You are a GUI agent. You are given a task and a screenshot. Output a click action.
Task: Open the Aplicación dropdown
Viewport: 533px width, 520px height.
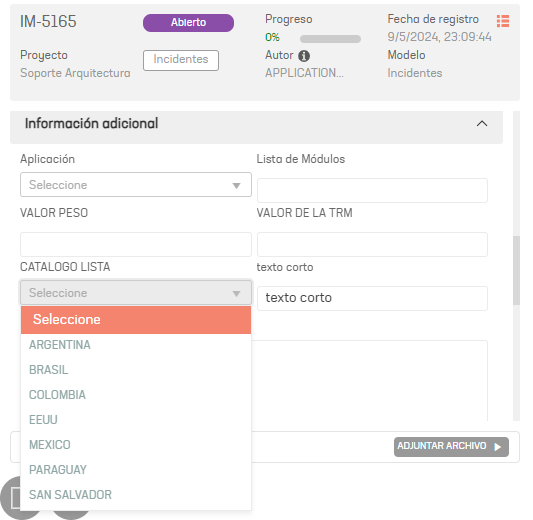click(136, 185)
